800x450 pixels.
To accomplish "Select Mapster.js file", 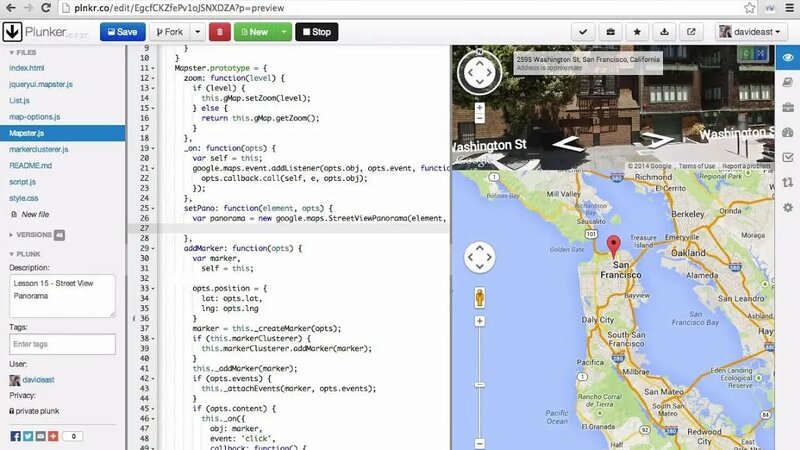I will click(x=62, y=133).
